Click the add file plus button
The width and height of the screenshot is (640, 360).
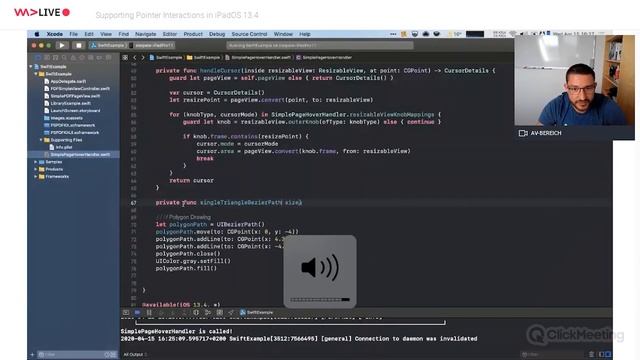[x=32, y=355]
